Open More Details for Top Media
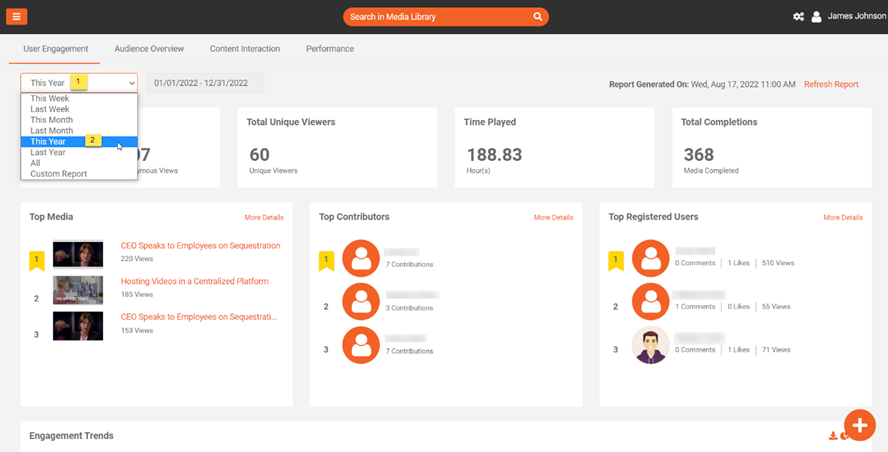Viewport: 888px width, 452px height. [264, 217]
